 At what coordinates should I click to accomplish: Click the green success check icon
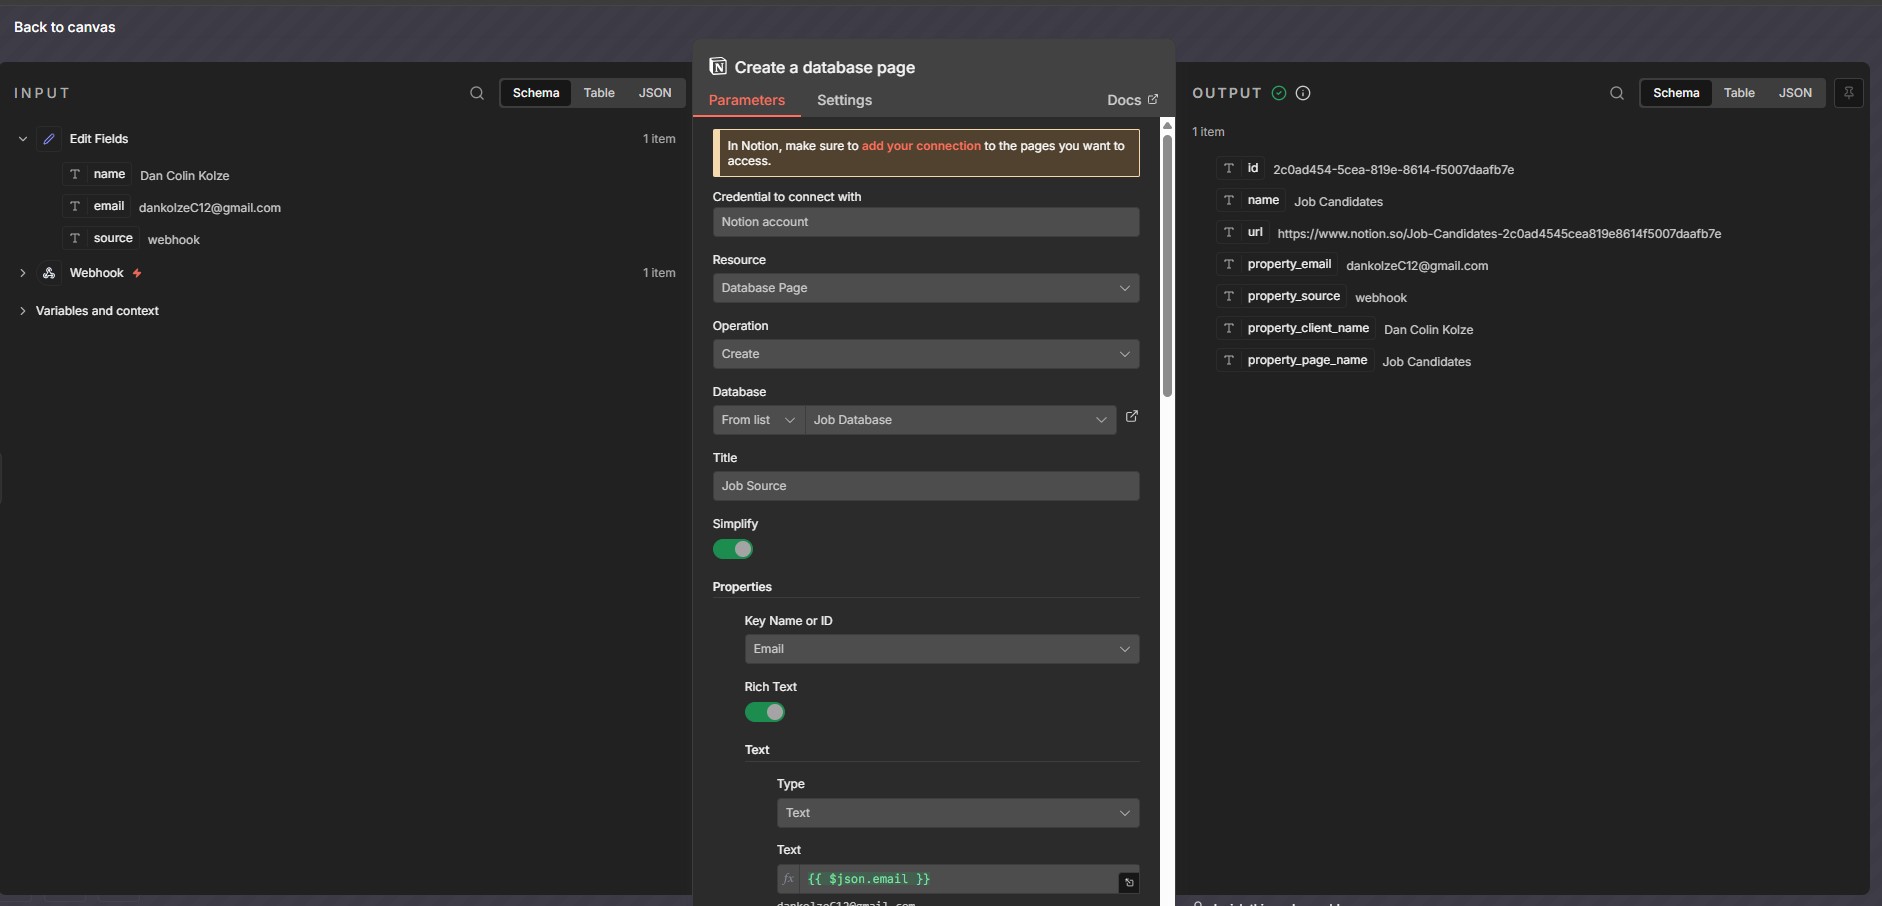[x=1279, y=93]
